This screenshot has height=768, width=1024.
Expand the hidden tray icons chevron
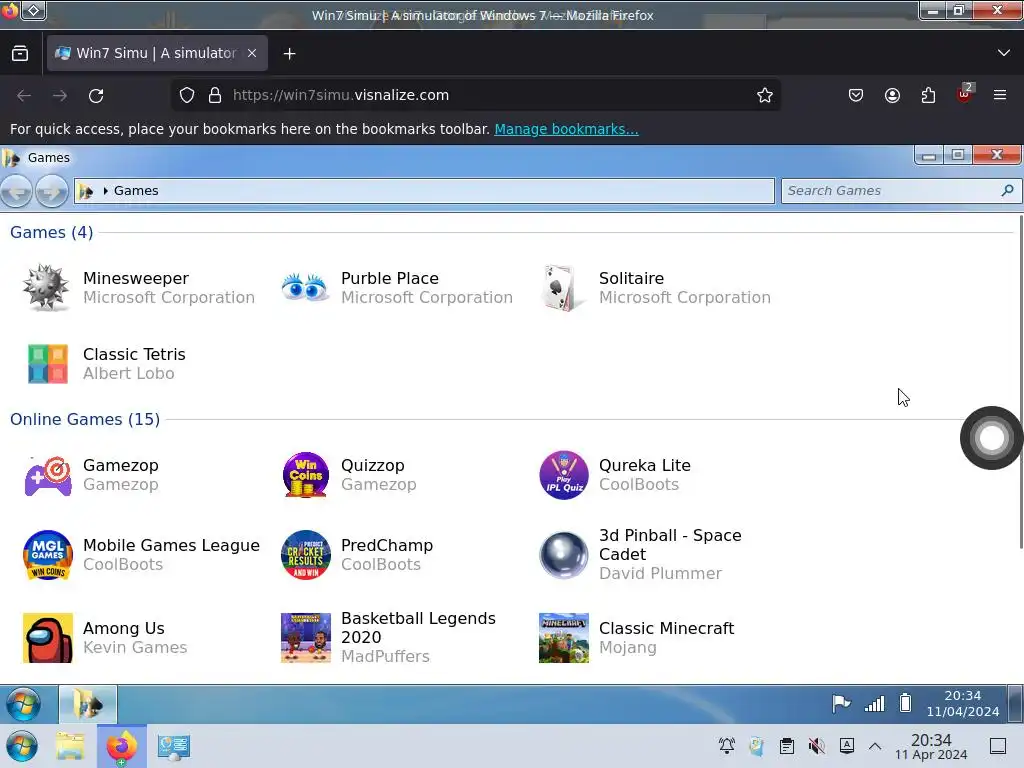(x=875, y=746)
